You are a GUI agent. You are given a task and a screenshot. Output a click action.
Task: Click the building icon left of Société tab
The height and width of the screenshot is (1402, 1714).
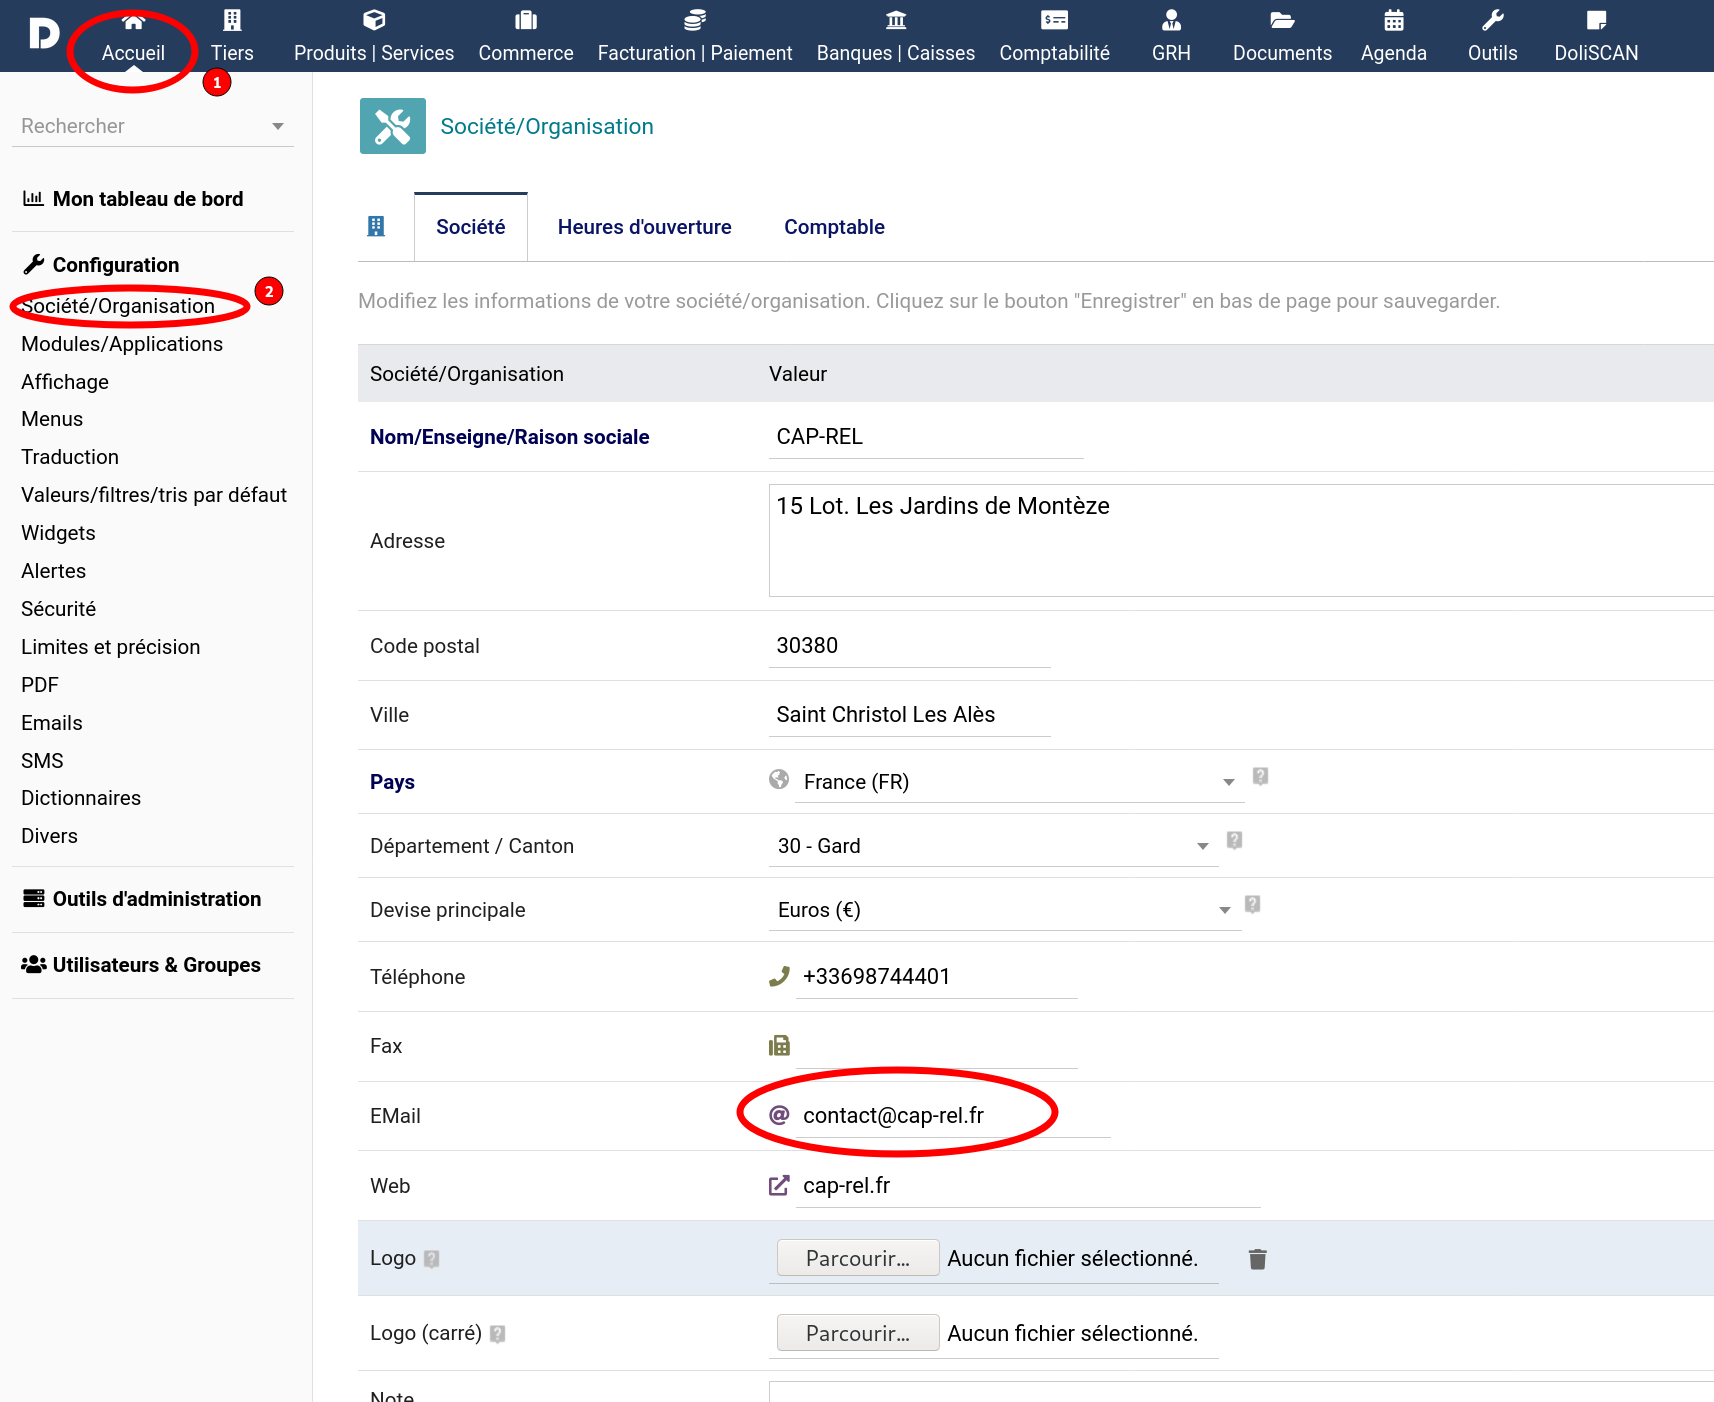[376, 227]
